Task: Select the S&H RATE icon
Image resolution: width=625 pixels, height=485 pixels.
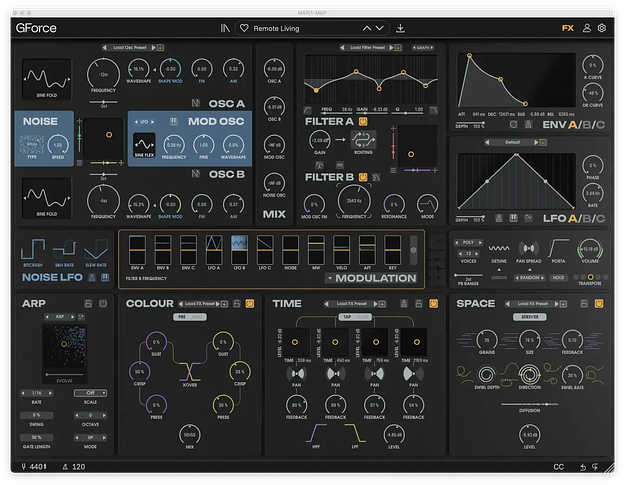Action: (x=64, y=249)
